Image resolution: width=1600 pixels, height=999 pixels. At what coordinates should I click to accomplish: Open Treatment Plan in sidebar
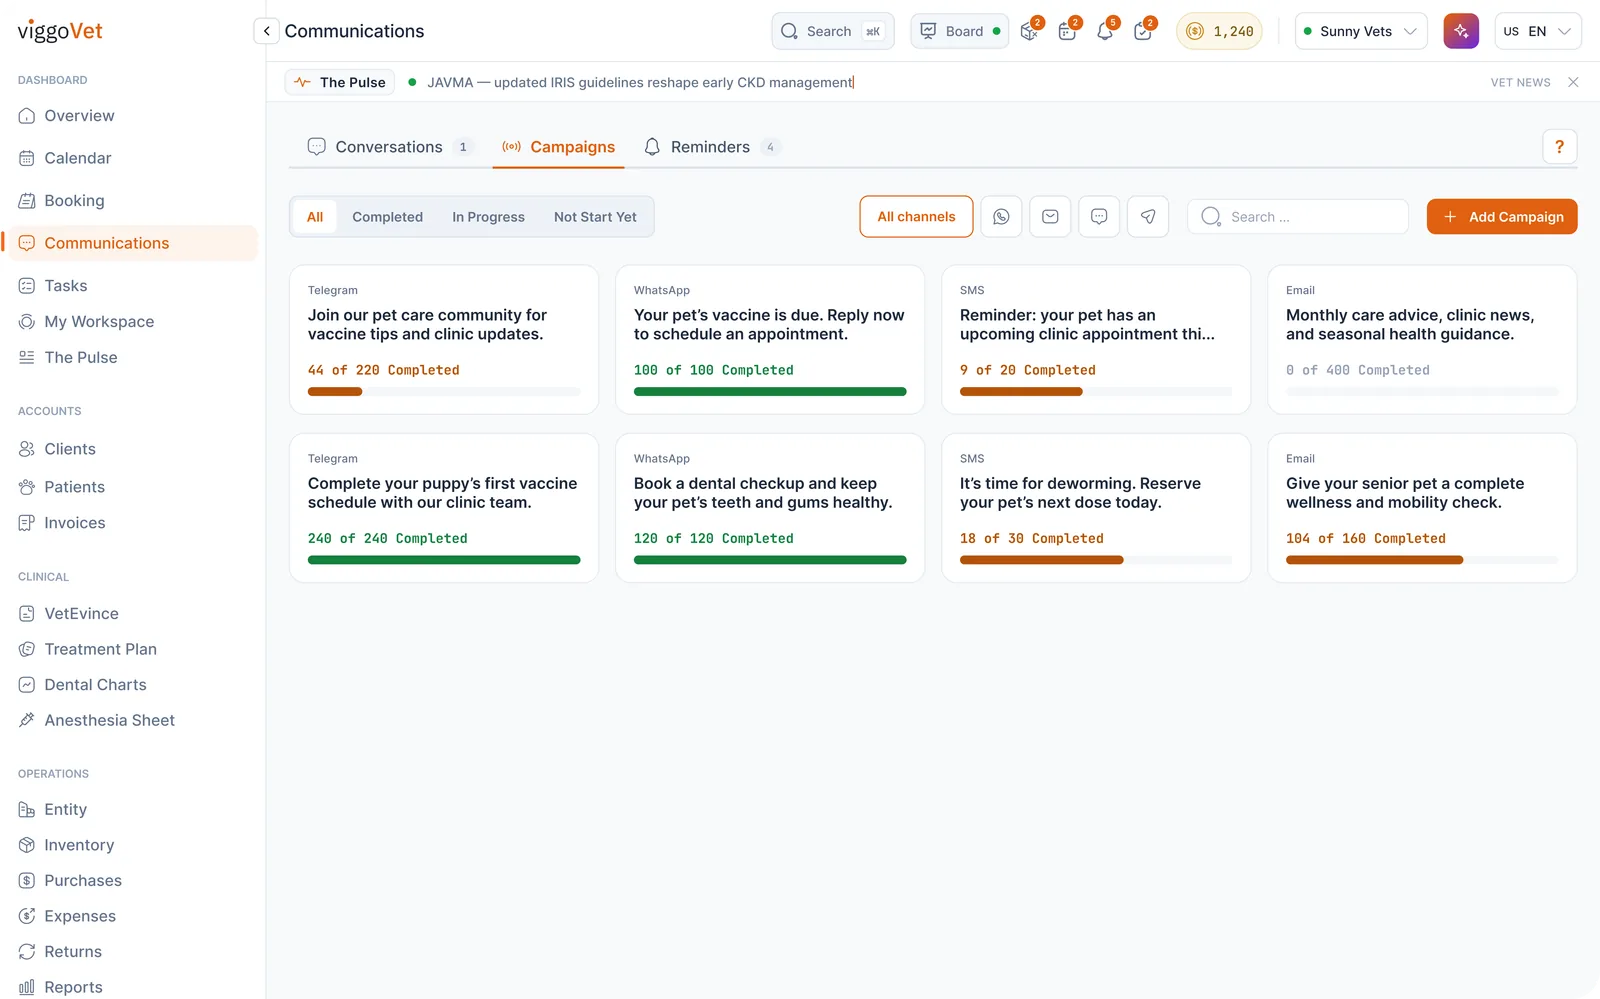[x=100, y=649]
